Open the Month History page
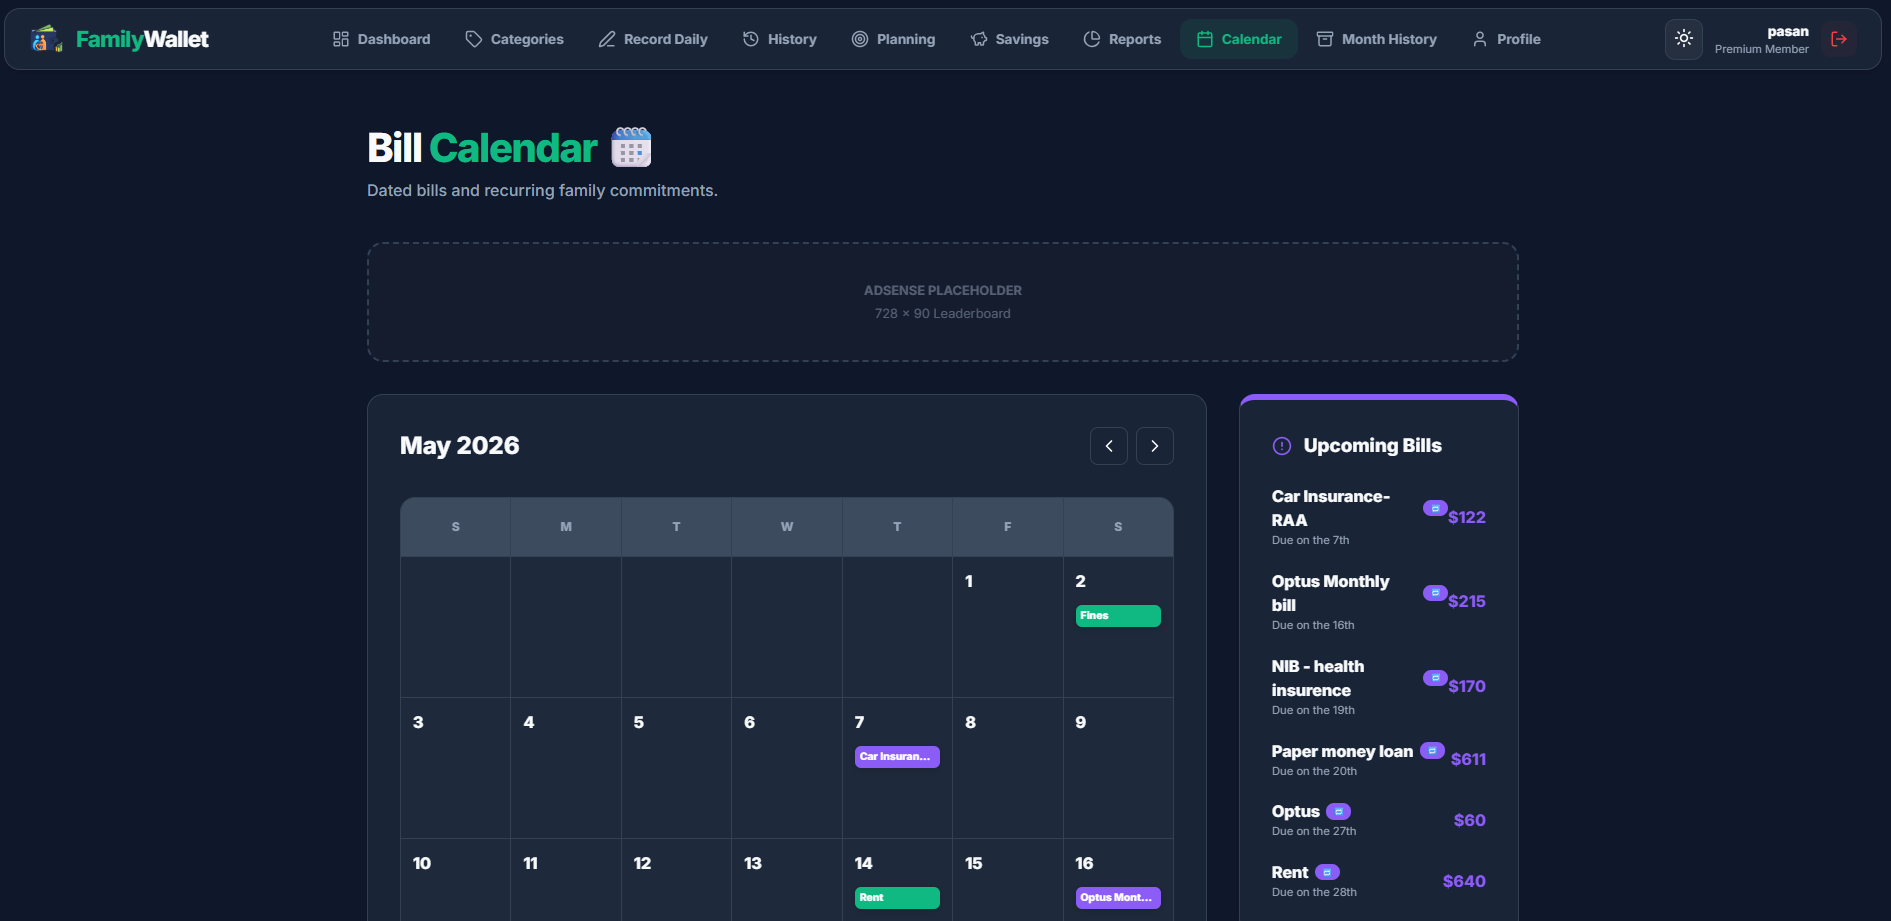1891x921 pixels. pos(1377,39)
